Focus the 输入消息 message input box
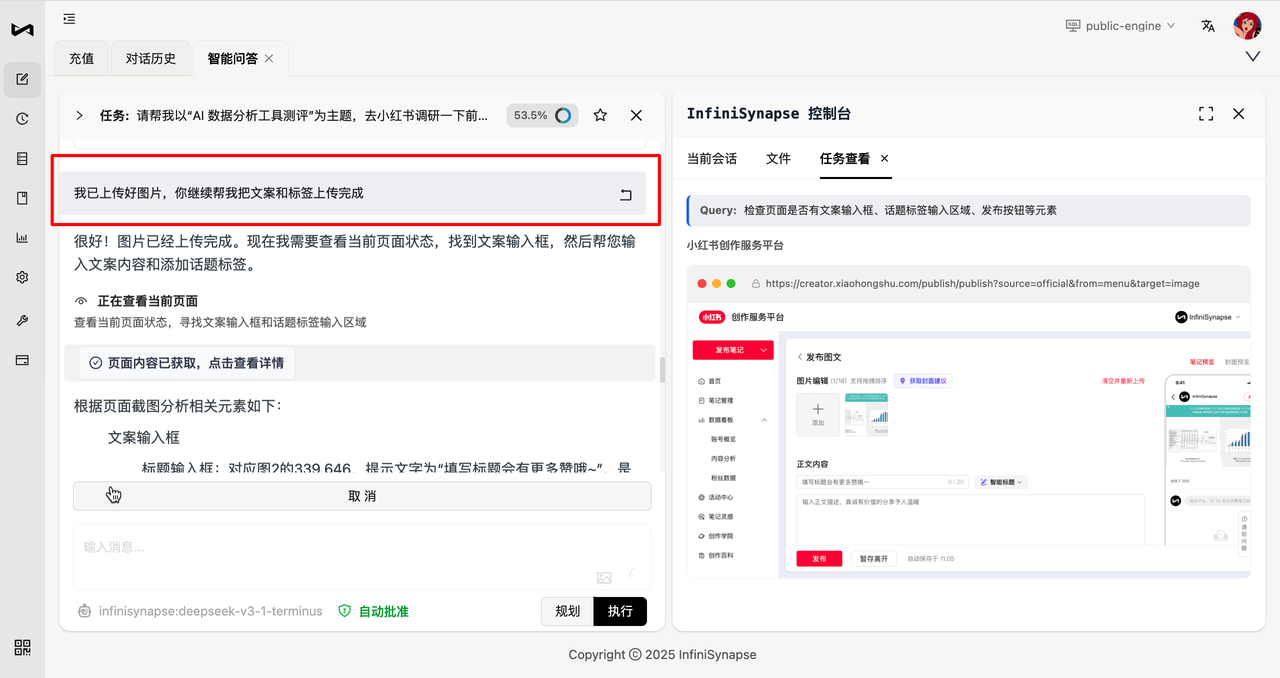This screenshot has height=678, width=1280. tap(362, 556)
